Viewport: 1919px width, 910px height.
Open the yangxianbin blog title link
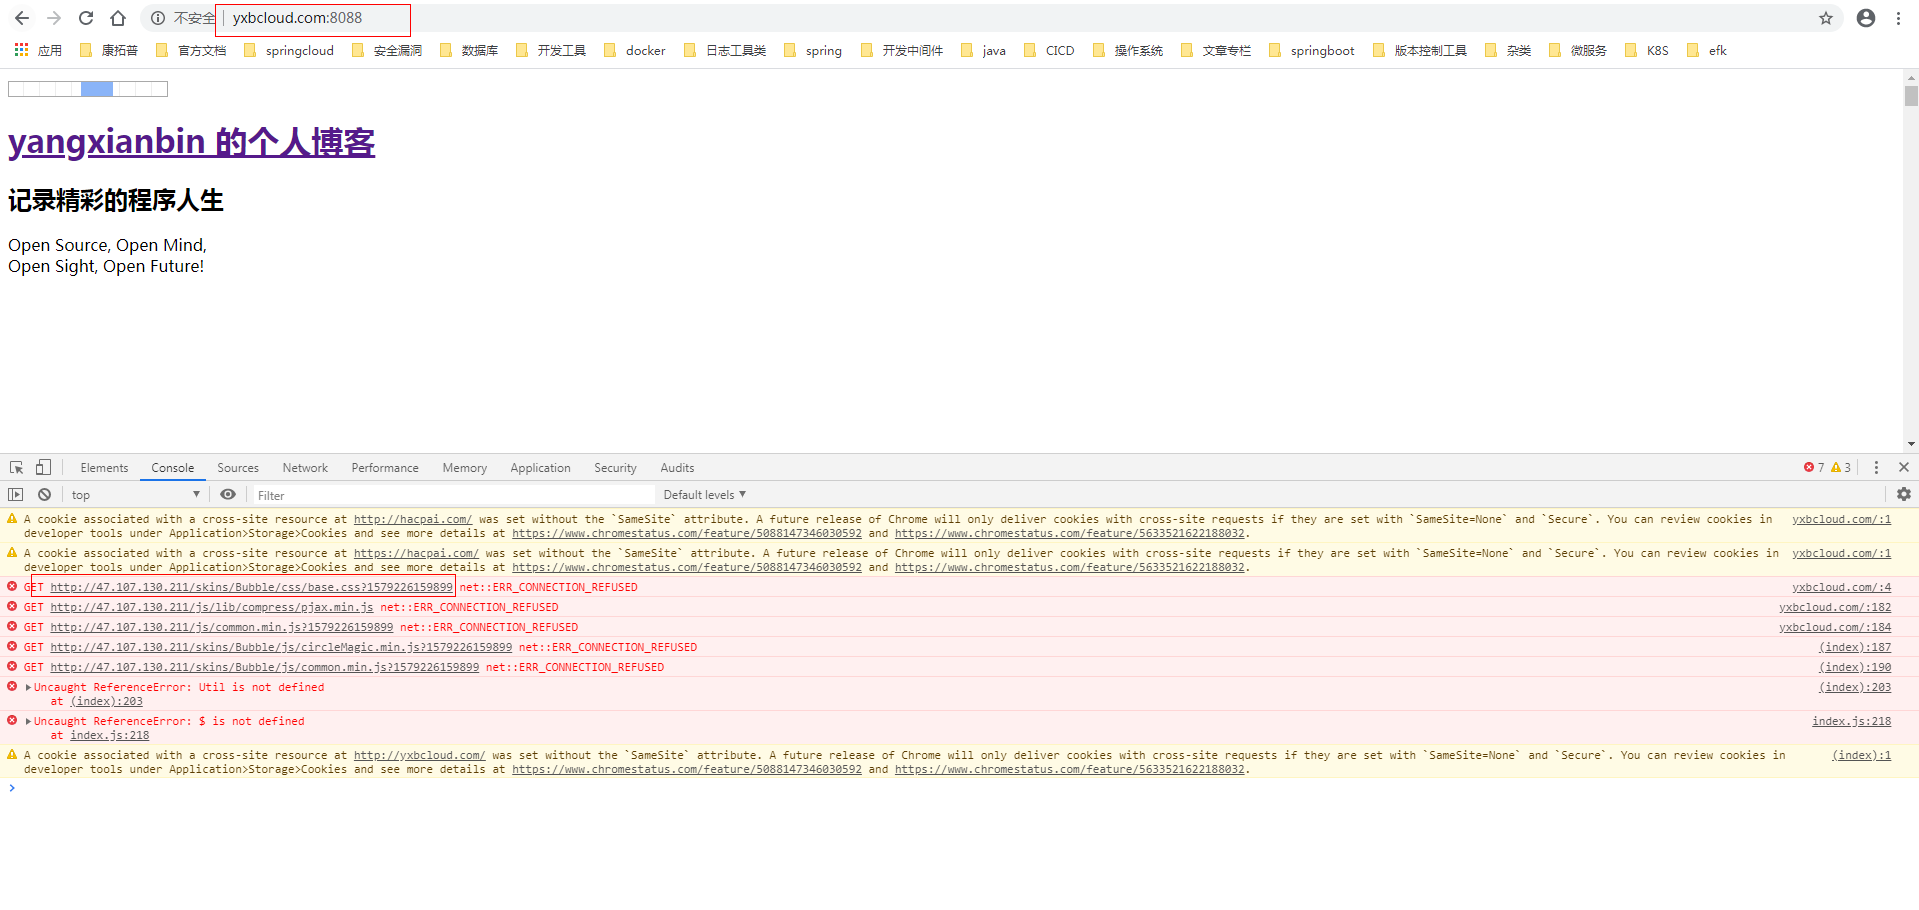point(191,142)
